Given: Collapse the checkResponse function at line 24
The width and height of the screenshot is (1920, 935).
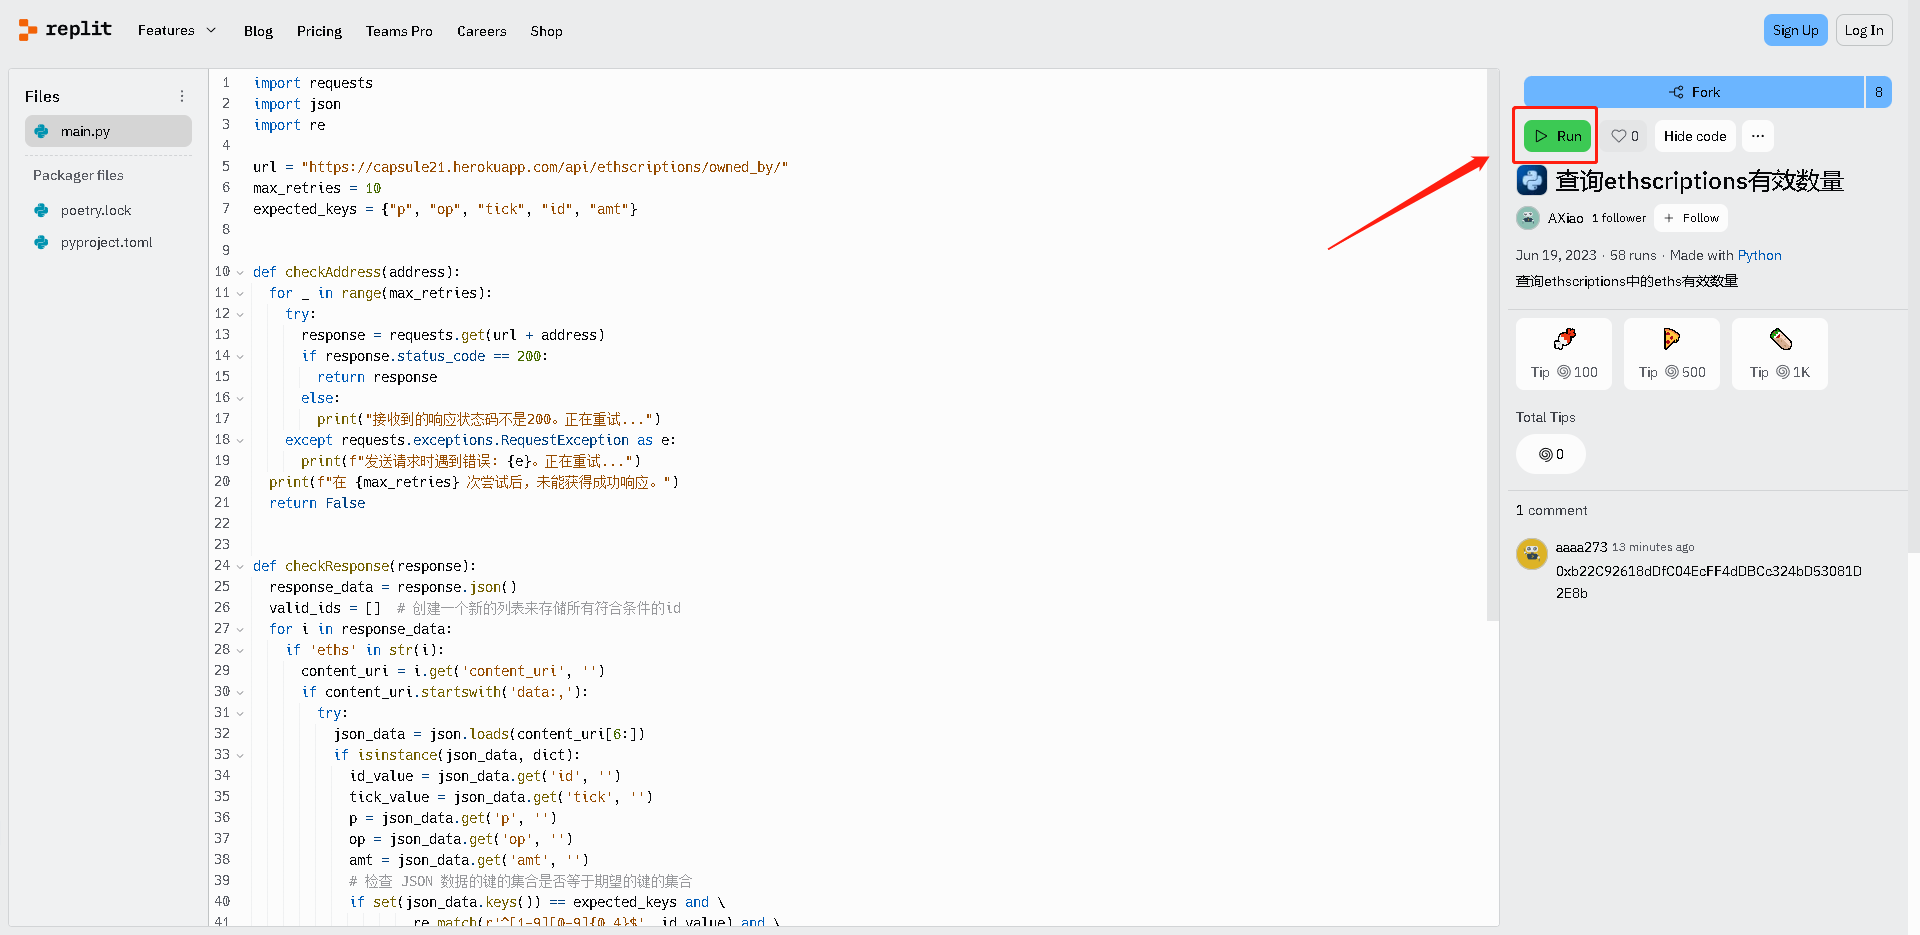Looking at the screenshot, I should tap(240, 566).
